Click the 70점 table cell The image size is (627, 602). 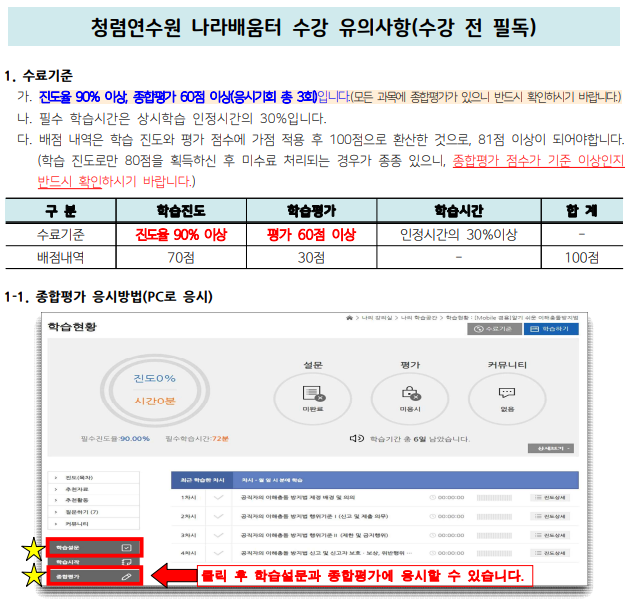tap(181, 257)
